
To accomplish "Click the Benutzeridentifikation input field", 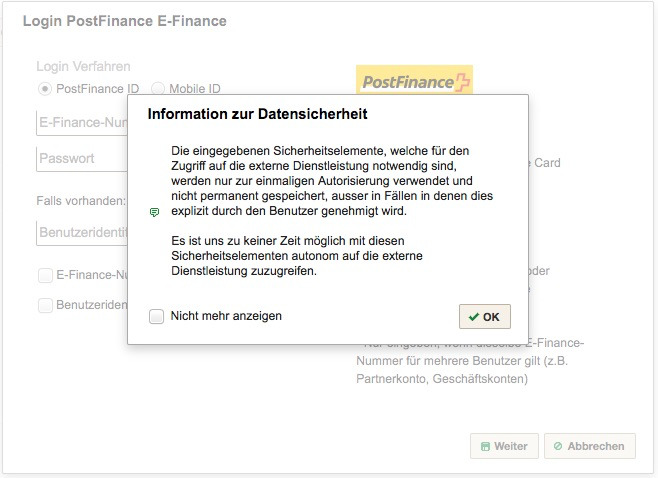I will [82, 232].
